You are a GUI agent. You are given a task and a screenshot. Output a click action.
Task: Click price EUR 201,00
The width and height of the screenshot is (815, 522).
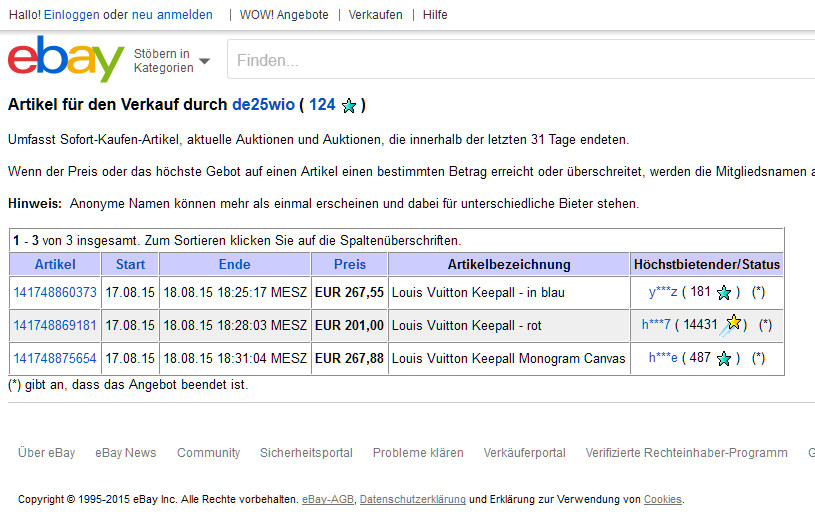click(x=349, y=325)
